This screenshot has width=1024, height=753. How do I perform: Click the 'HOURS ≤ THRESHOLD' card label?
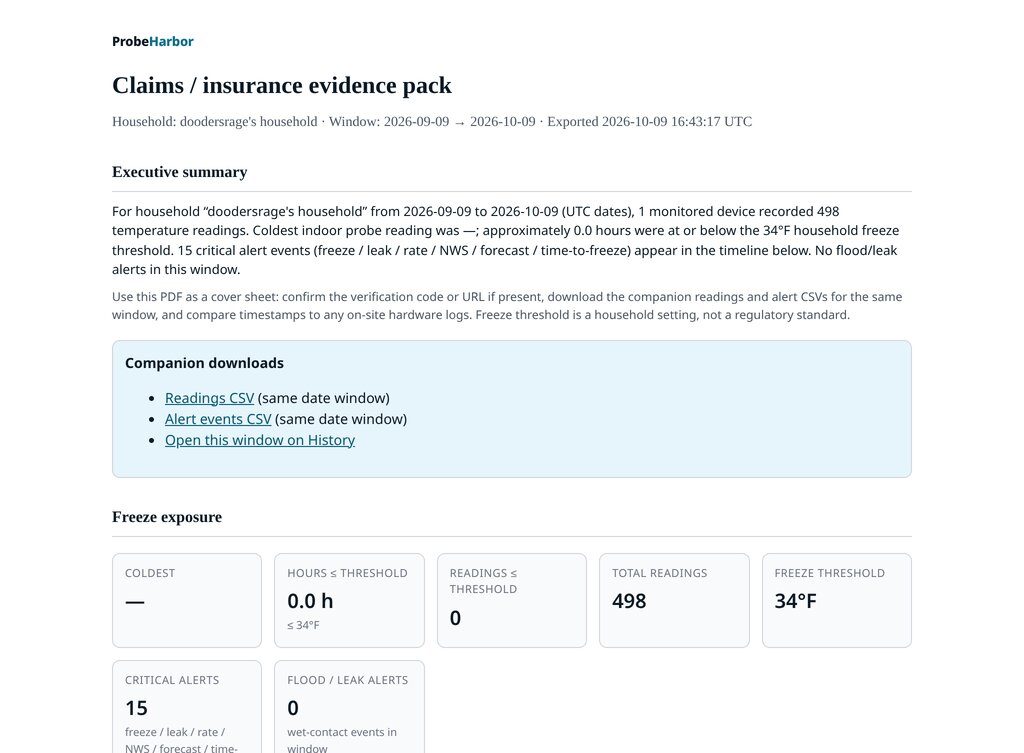pyautogui.click(x=347, y=573)
